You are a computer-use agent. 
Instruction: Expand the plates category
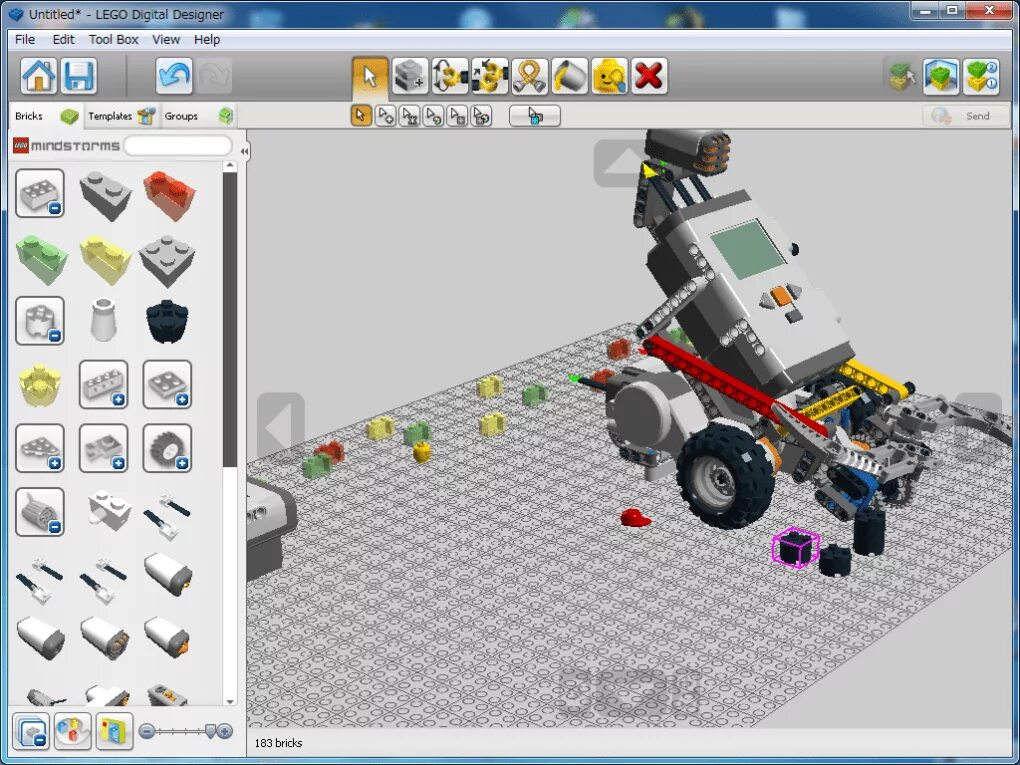(x=167, y=384)
